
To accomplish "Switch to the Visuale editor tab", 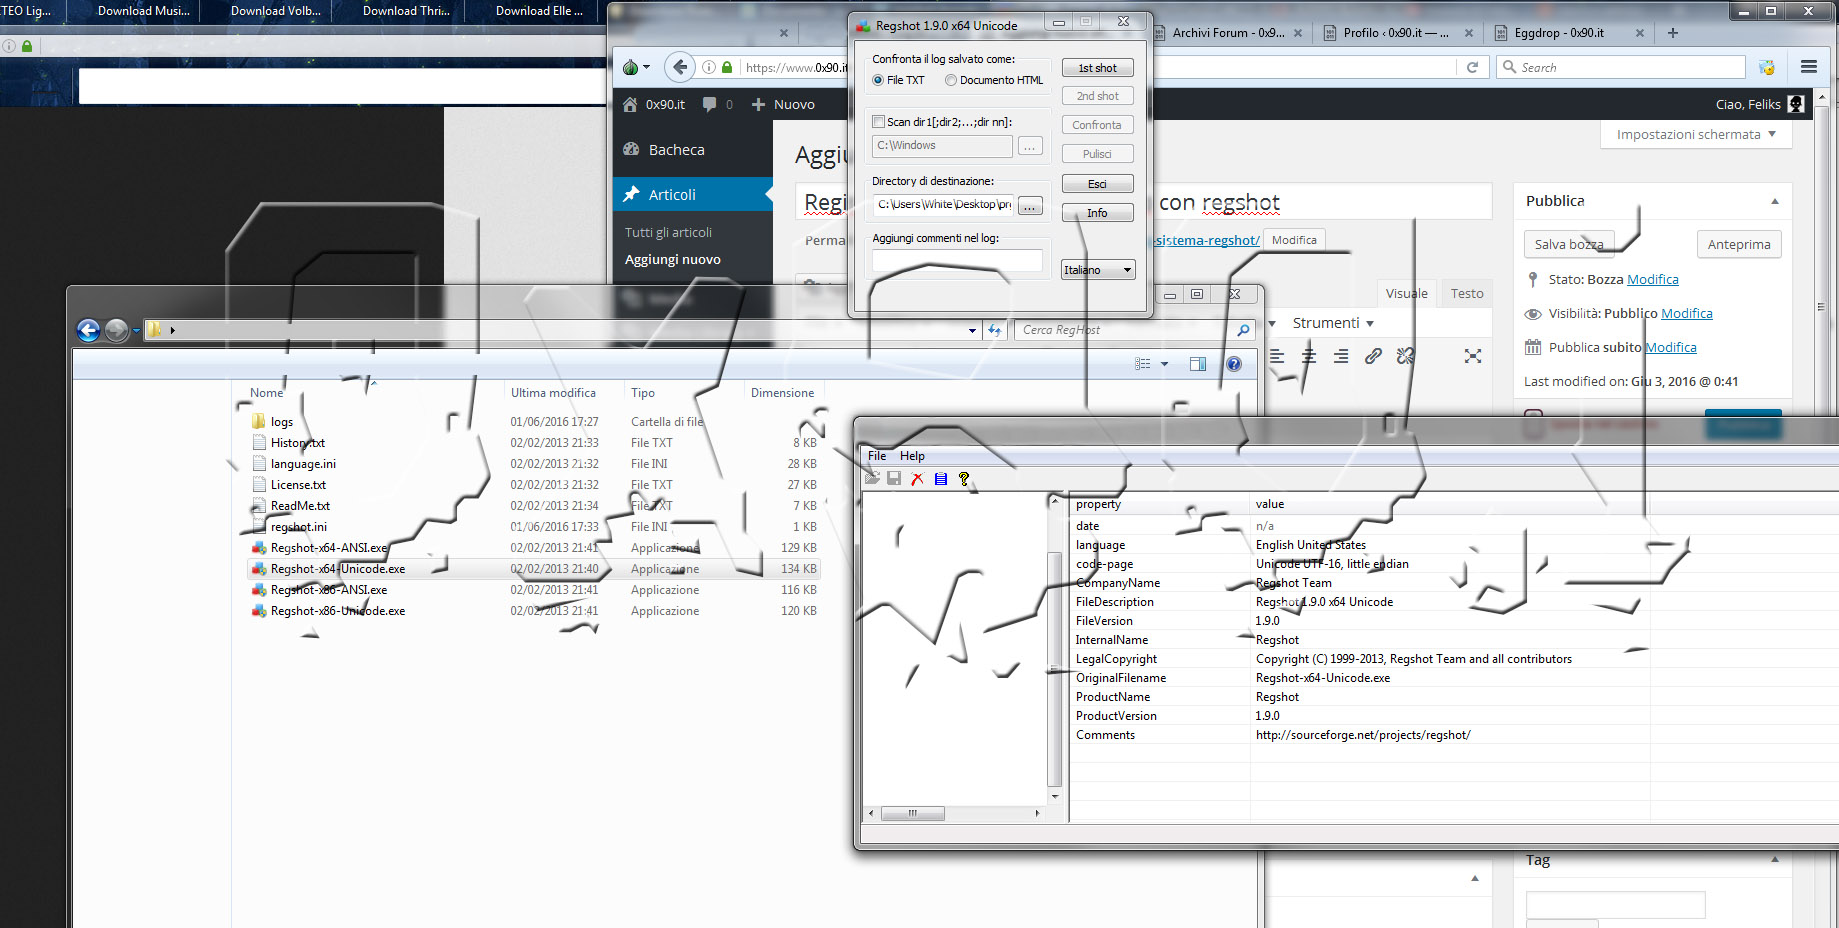I will (1406, 293).
